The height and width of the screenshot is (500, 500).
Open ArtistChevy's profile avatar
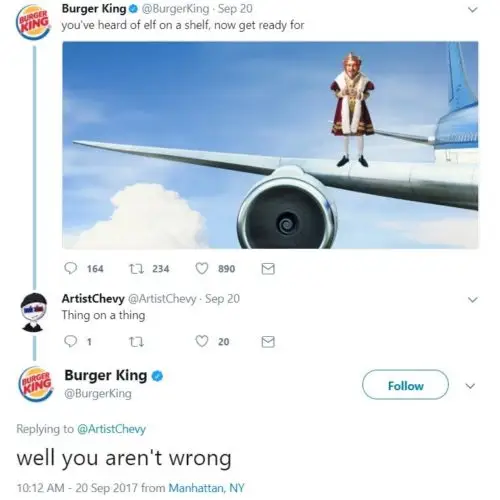(x=33, y=312)
